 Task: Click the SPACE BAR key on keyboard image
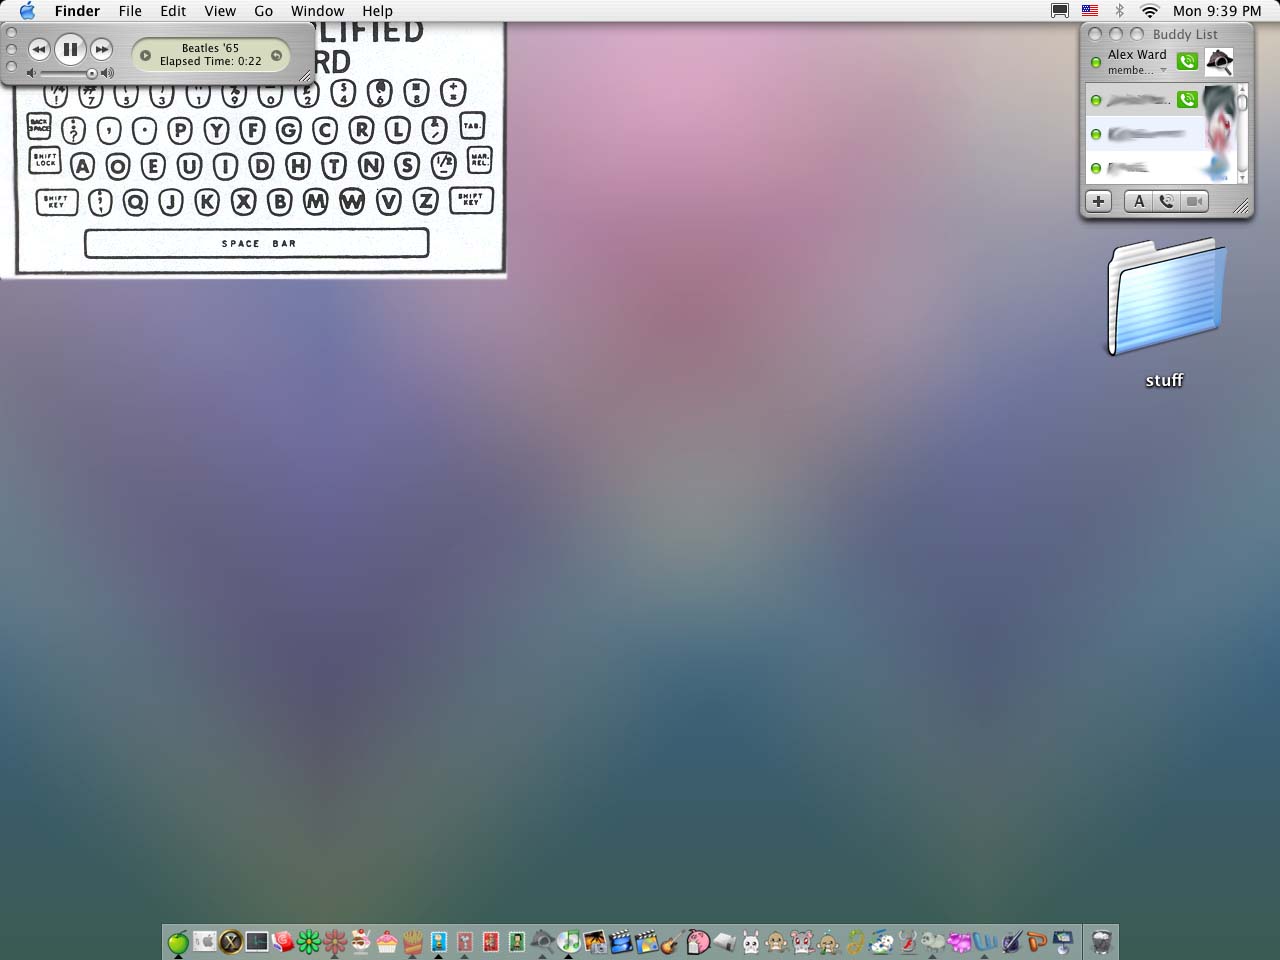(257, 243)
